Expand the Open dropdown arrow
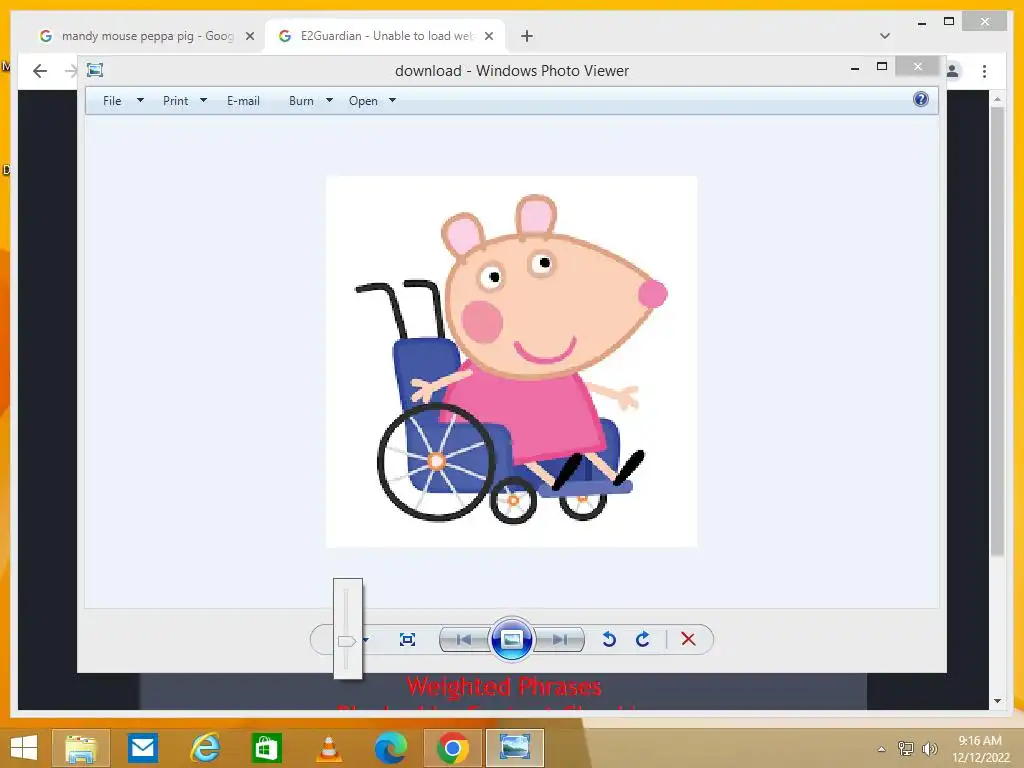 tap(392, 101)
